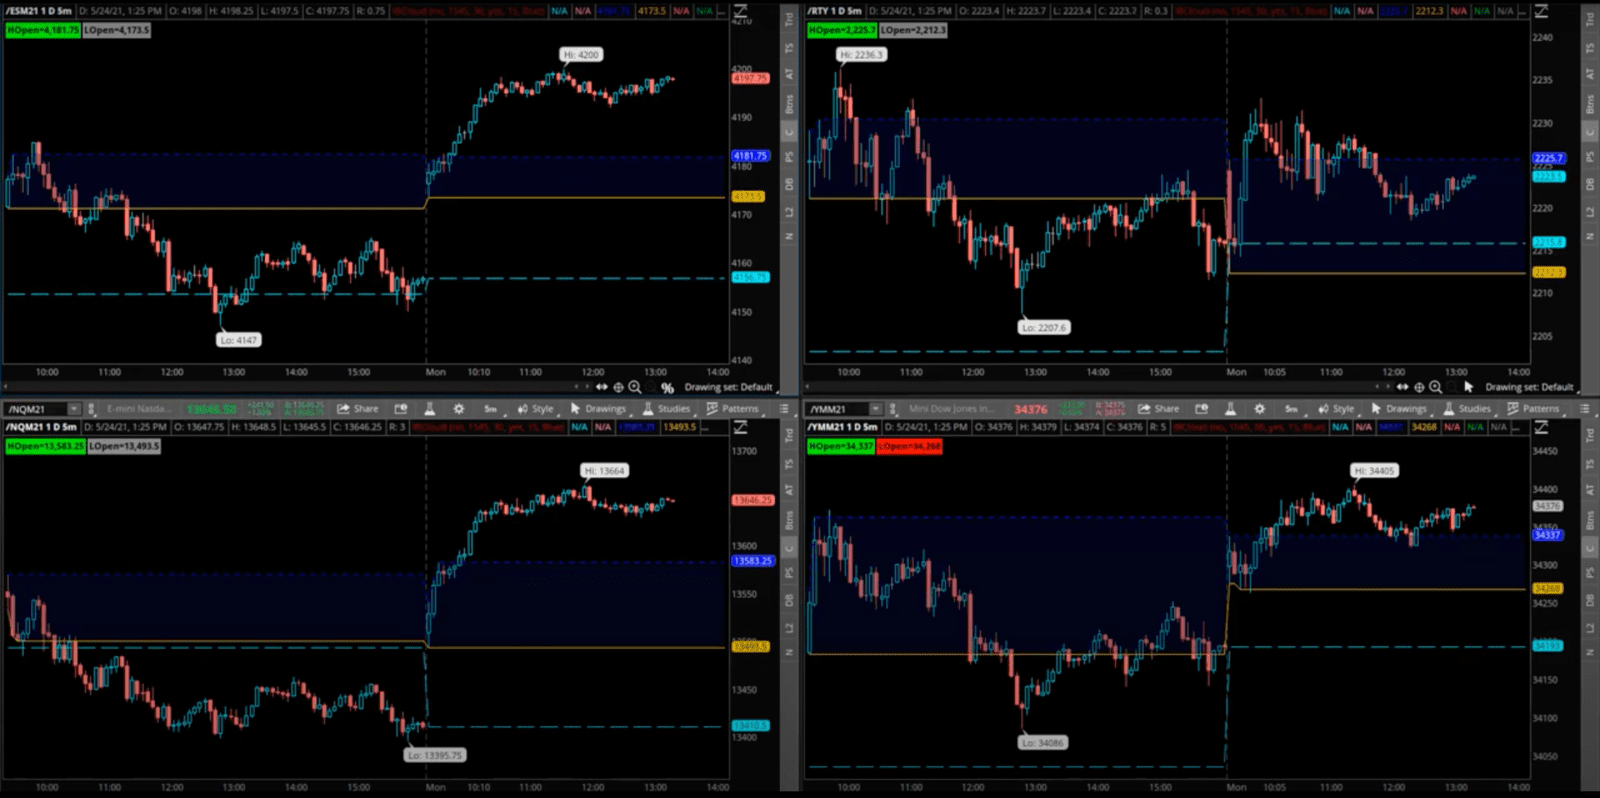Image resolution: width=1600 pixels, height=798 pixels.
Task: Click horizontal expand arrows under /ES chart
Action: [x=602, y=387]
